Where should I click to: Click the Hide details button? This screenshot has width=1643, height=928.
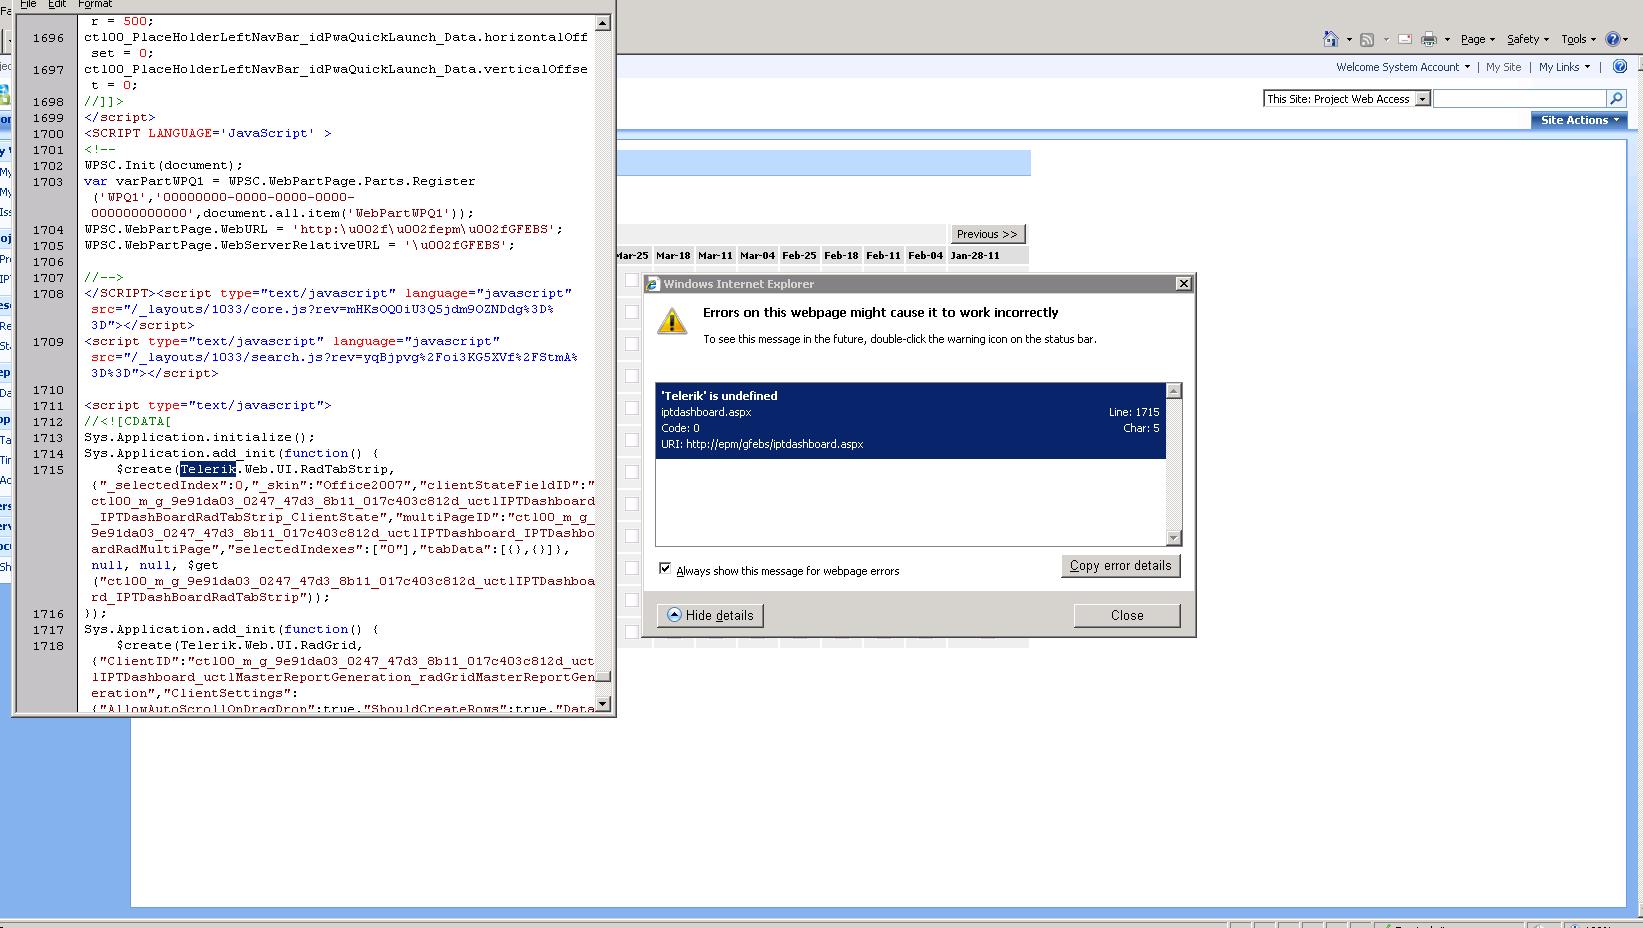(710, 615)
